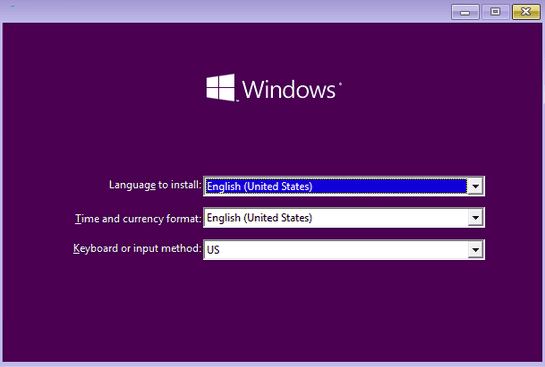This screenshot has height=367, width=545.
Task: Click the US keyboard value field
Action: [x=336, y=250]
